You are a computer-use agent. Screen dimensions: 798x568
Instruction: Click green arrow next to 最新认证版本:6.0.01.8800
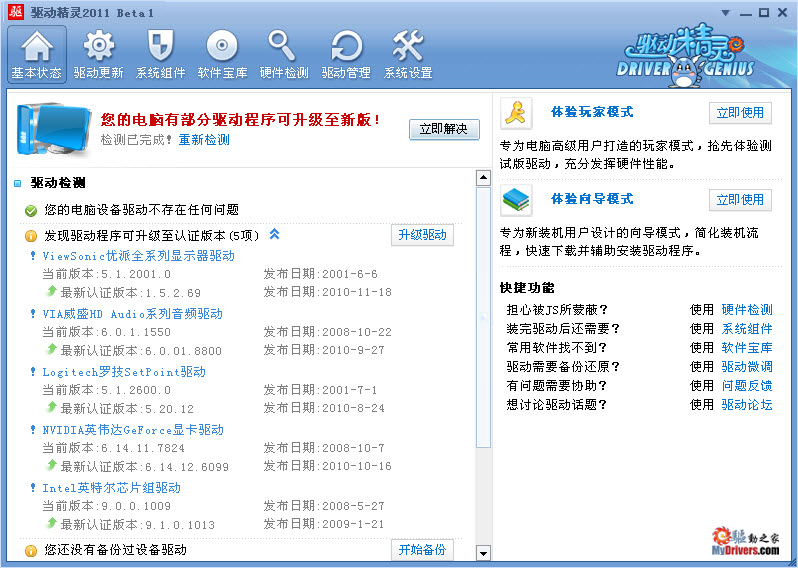pos(51,349)
